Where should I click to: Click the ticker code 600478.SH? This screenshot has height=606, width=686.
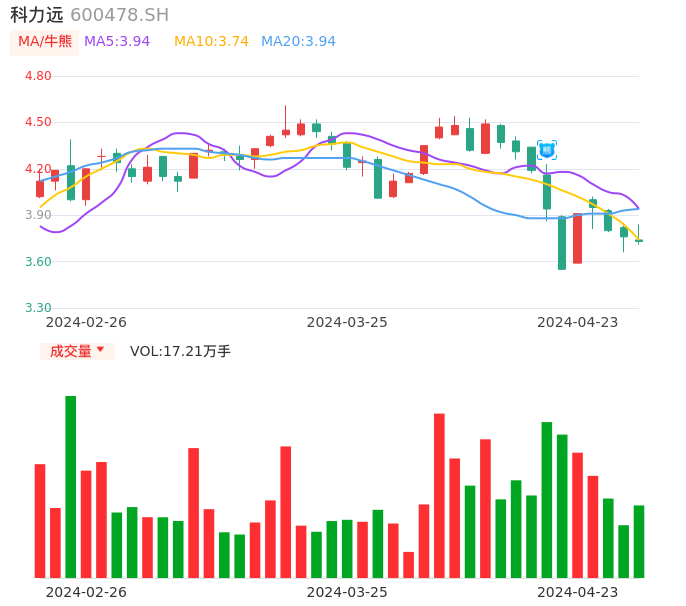pyautogui.click(x=119, y=15)
